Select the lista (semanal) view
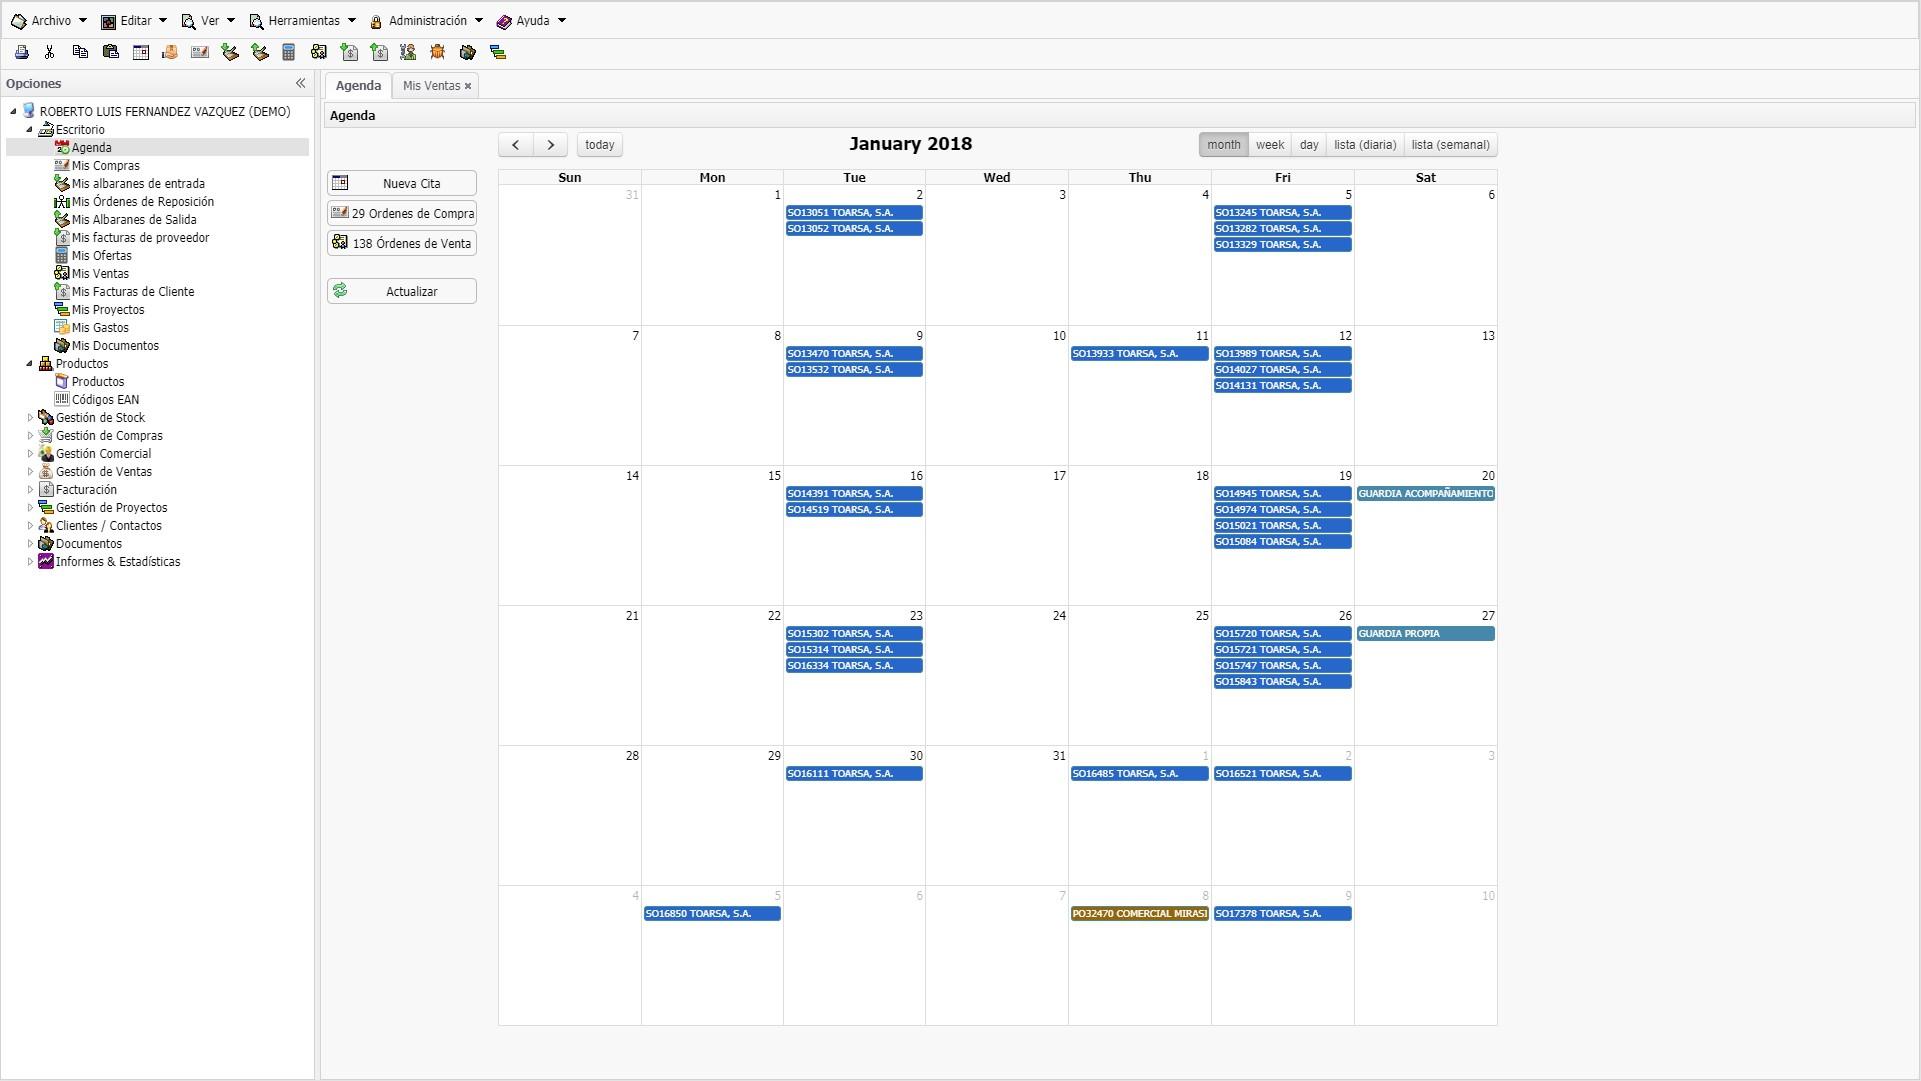Image resolution: width=1921 pixels, height=1081 pixels. point(1451,145)
